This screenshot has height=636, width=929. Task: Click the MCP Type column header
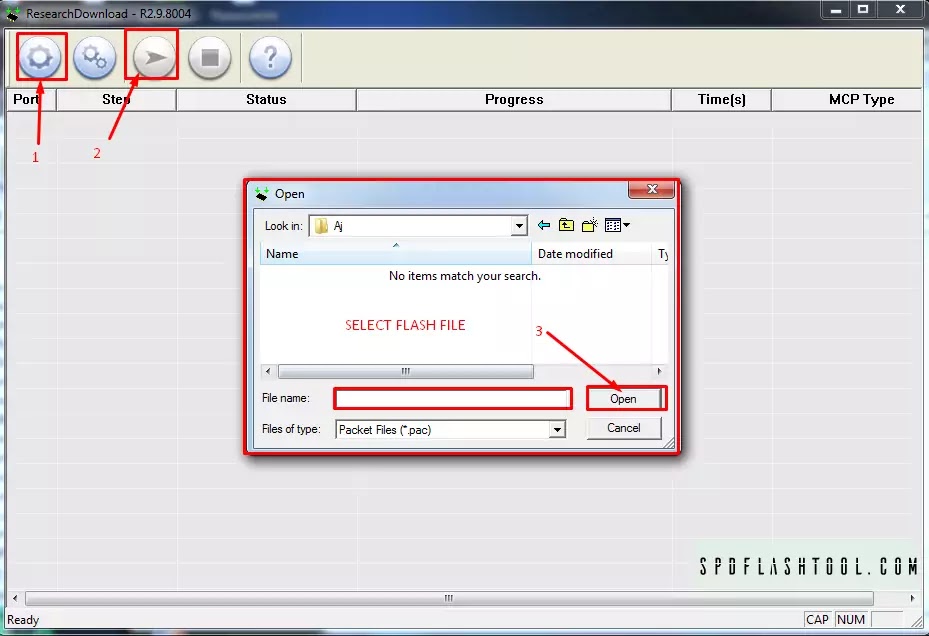coord(847,100)
